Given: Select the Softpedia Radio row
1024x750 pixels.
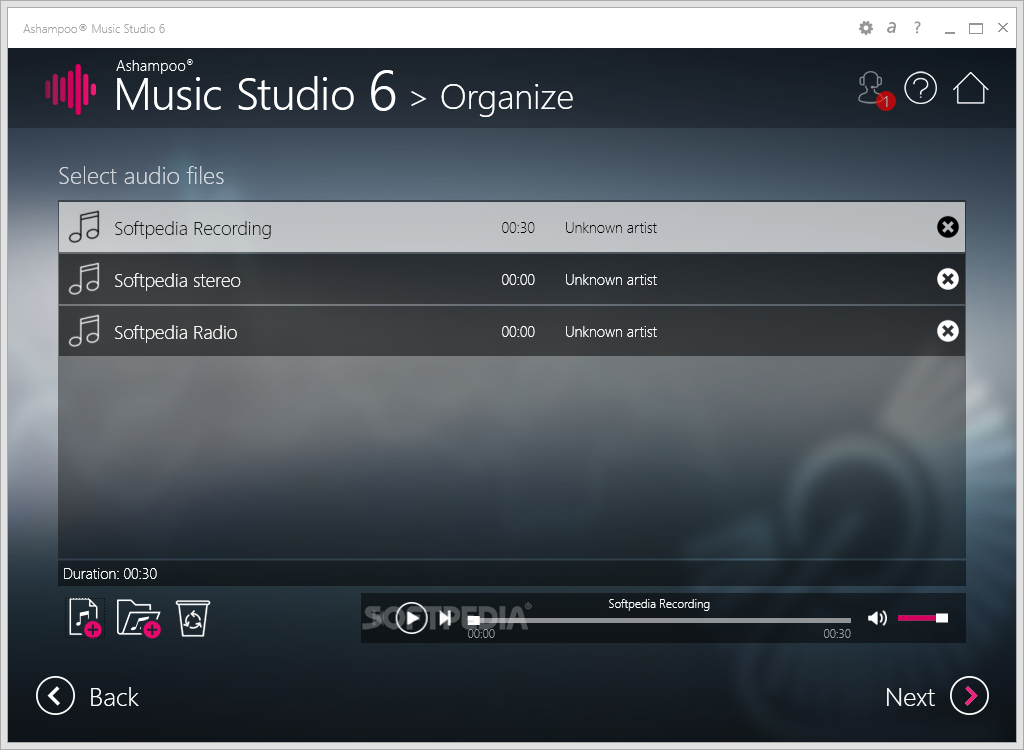Looking at the screenshot, I should (512, 331).
